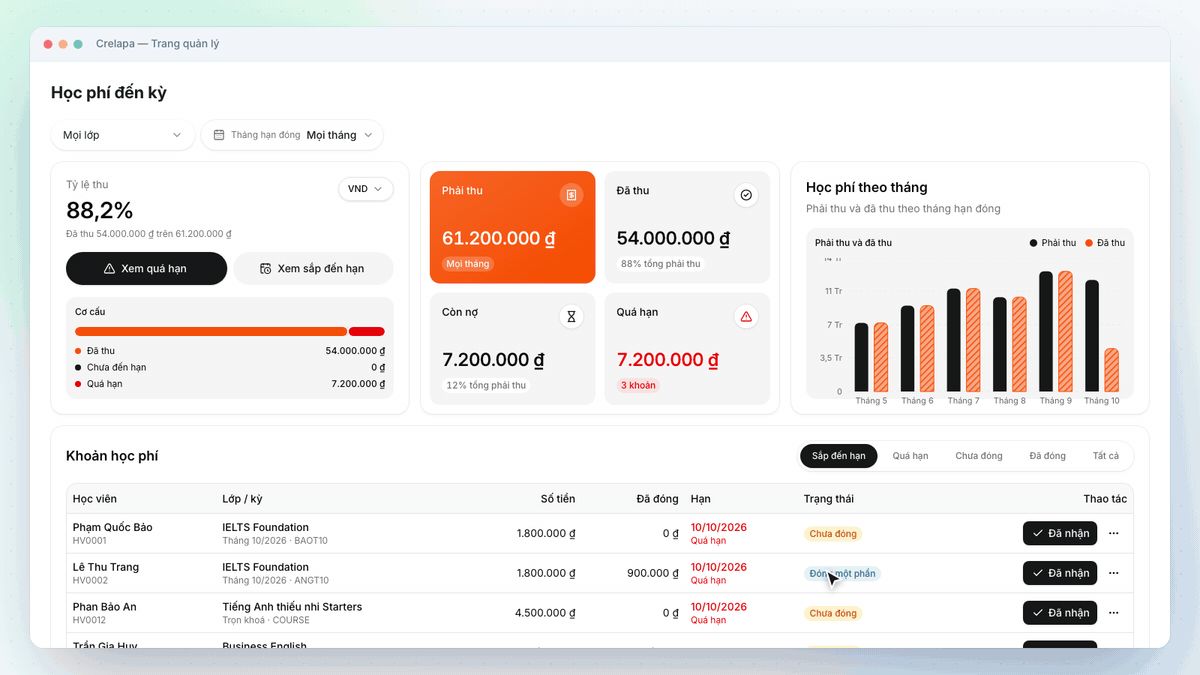Click the striped orange Tháng 10 chart bar
Screen dimensions: 1200x675
click(x=1111, y=370)
